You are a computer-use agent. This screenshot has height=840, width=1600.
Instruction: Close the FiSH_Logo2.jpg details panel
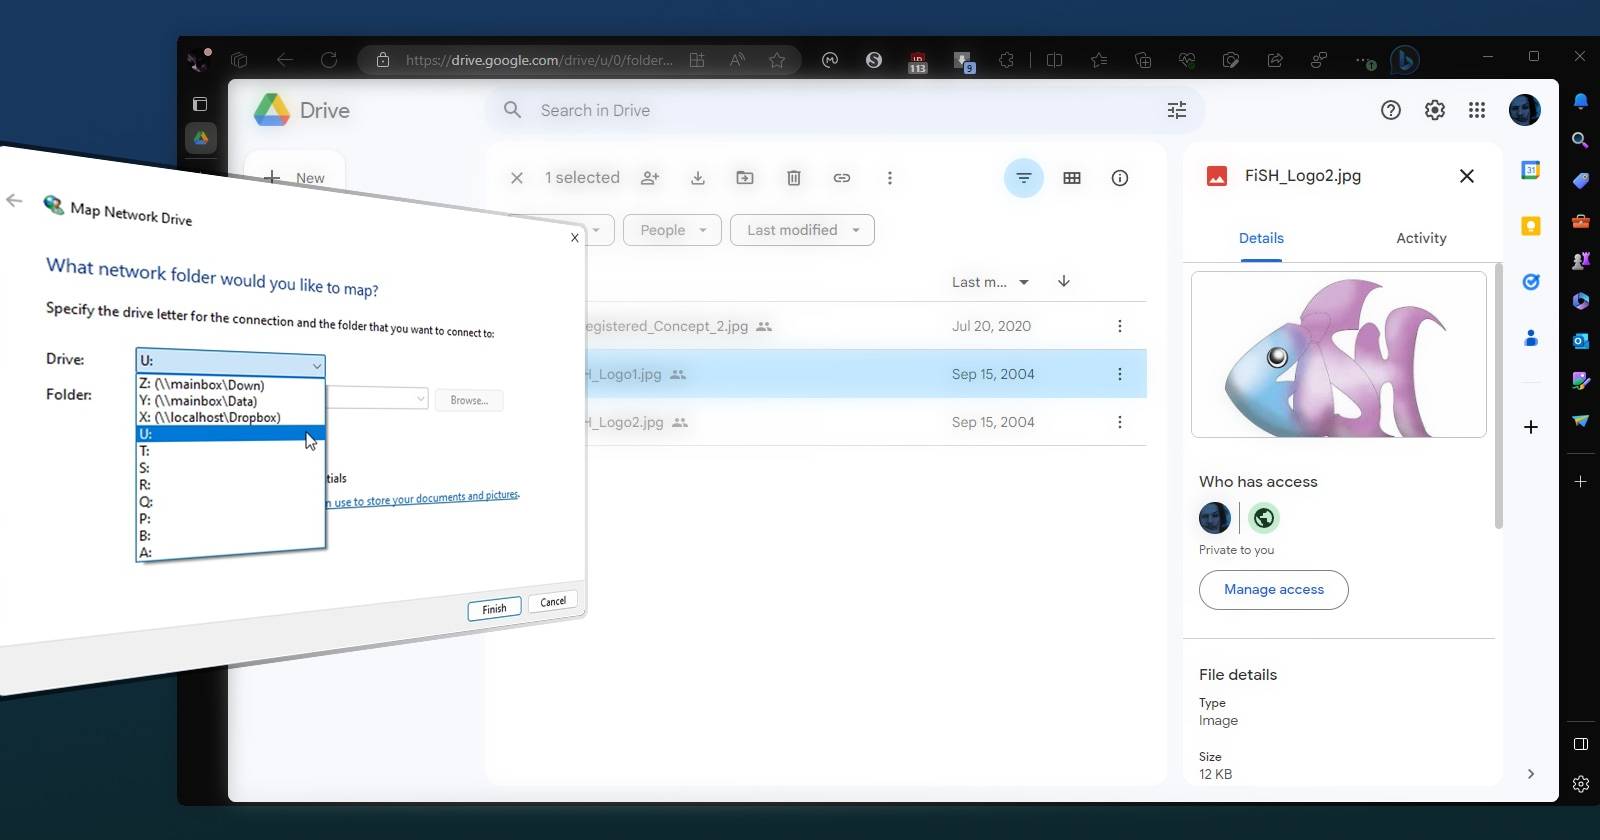coord(1467,176)
